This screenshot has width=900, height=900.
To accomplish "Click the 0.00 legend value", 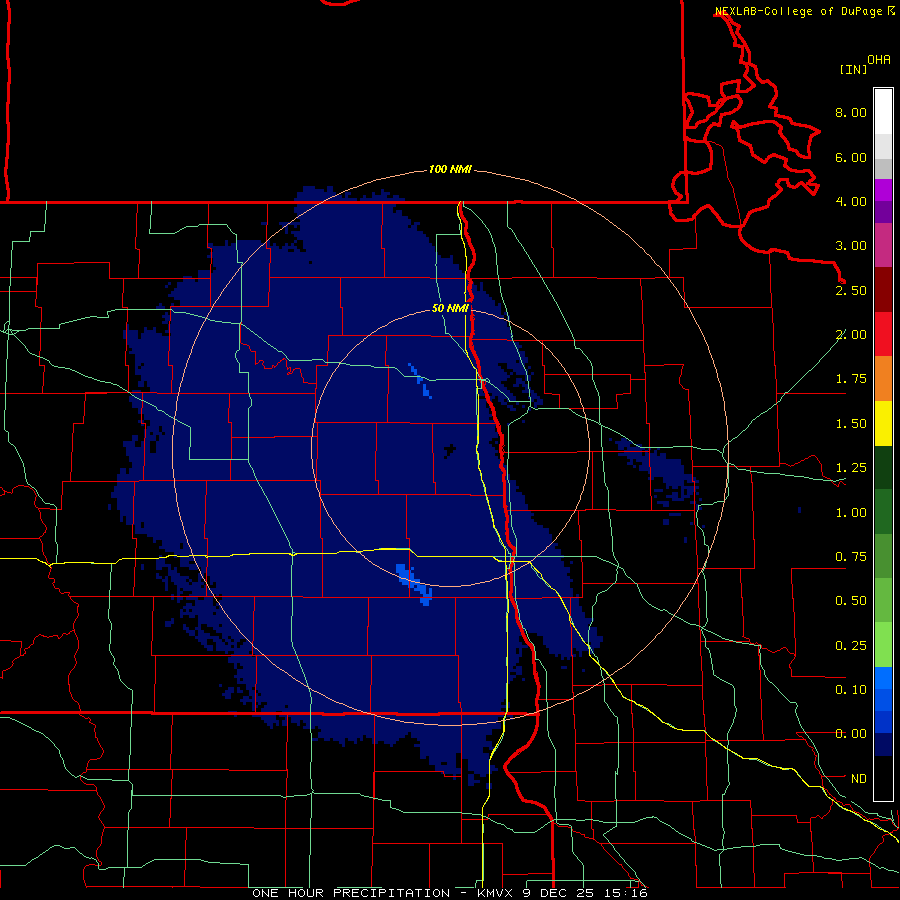I will (x=851, y=734).
